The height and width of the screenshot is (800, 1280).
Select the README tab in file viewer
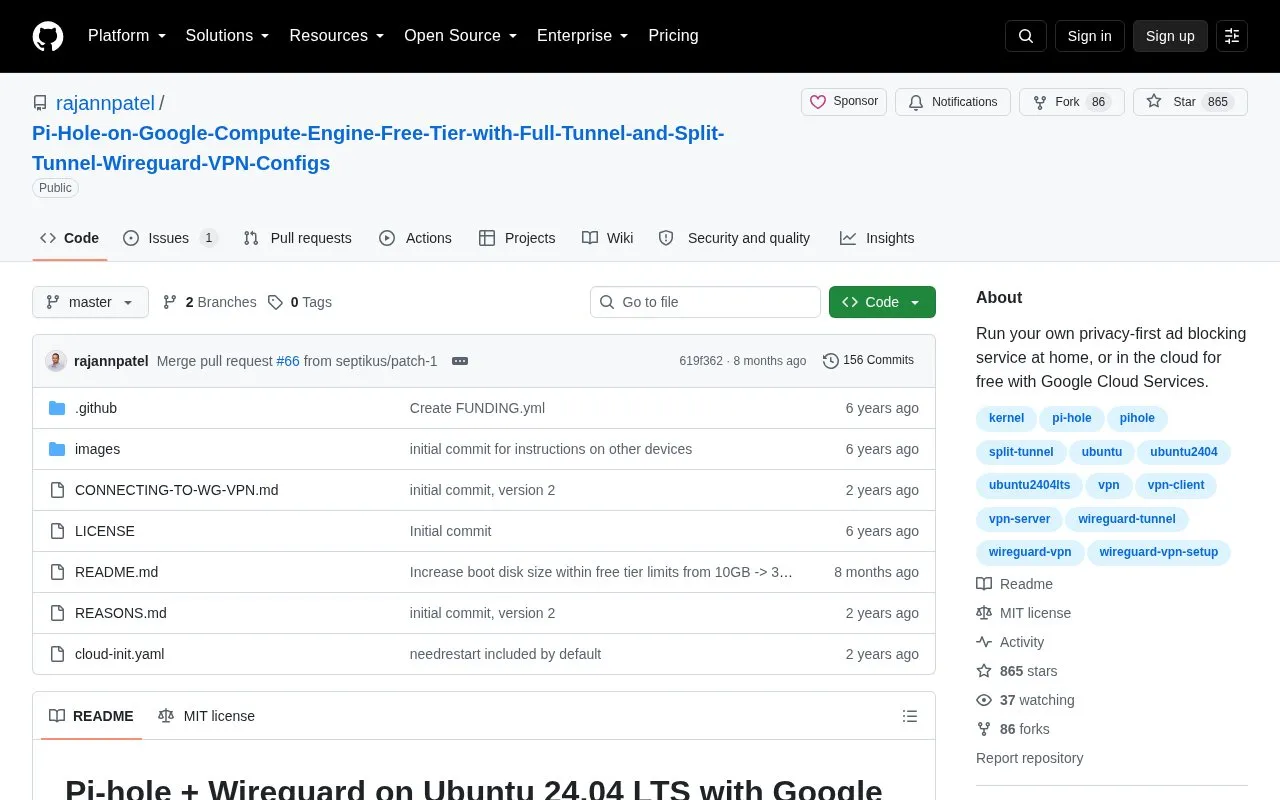click(x=91, y=716)
